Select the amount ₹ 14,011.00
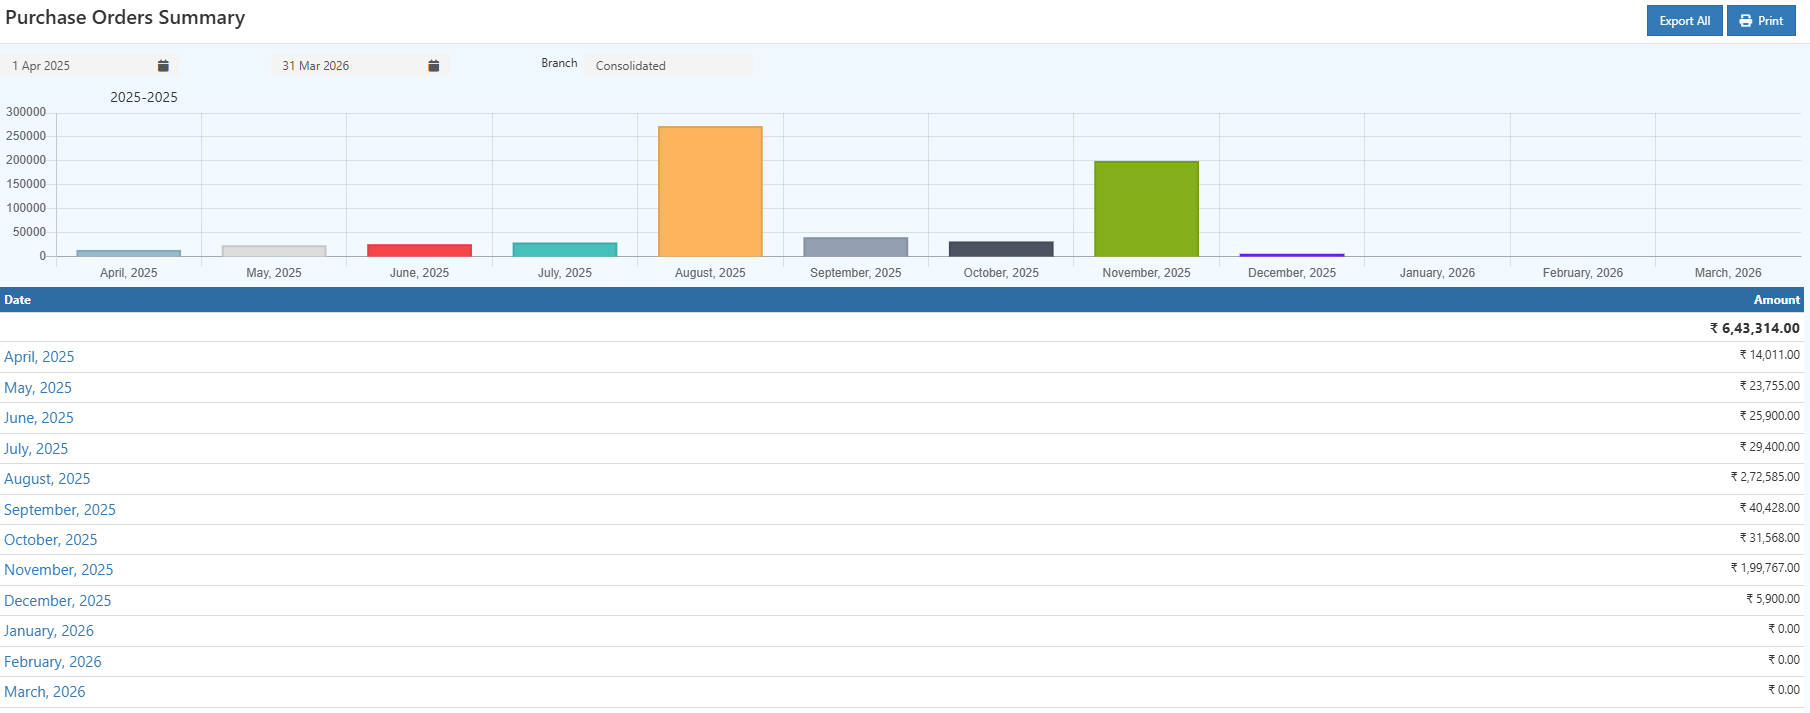This screenshot has height=713, width=1810. point(1769,355)
